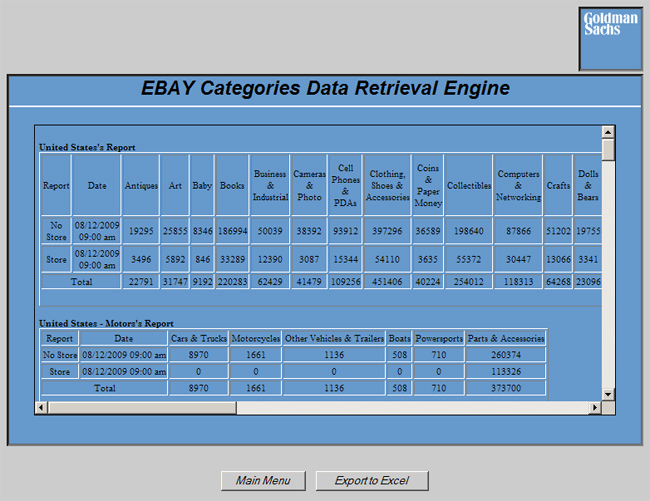The image size is (650, 501).
Task: Click the Boats column header
Action: [399, 338]
